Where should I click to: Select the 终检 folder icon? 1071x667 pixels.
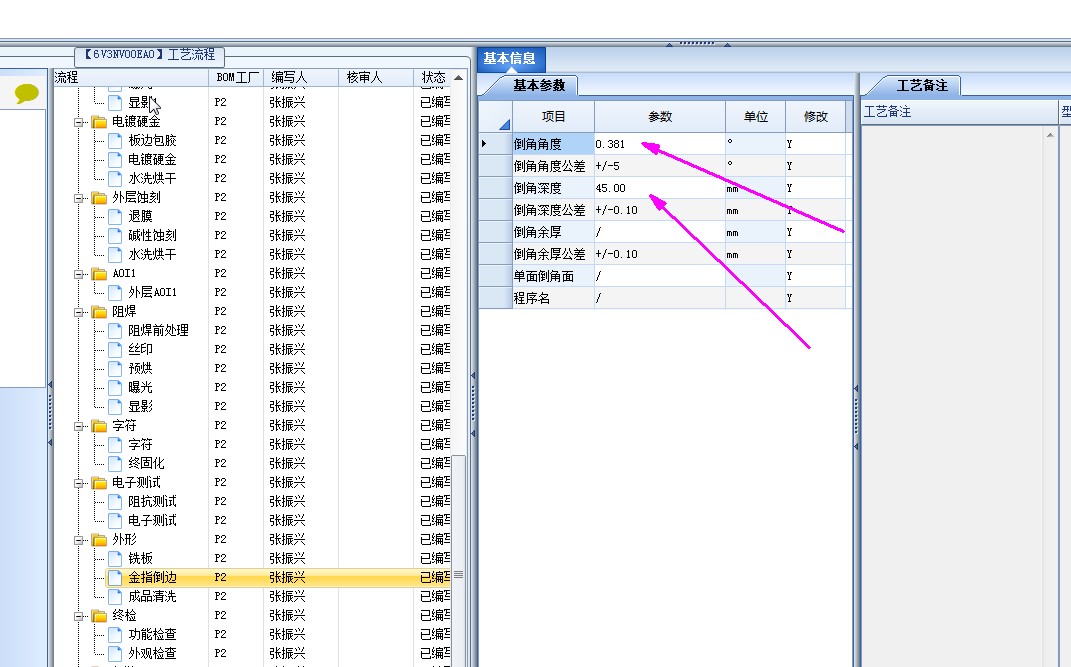coord(99,616)
